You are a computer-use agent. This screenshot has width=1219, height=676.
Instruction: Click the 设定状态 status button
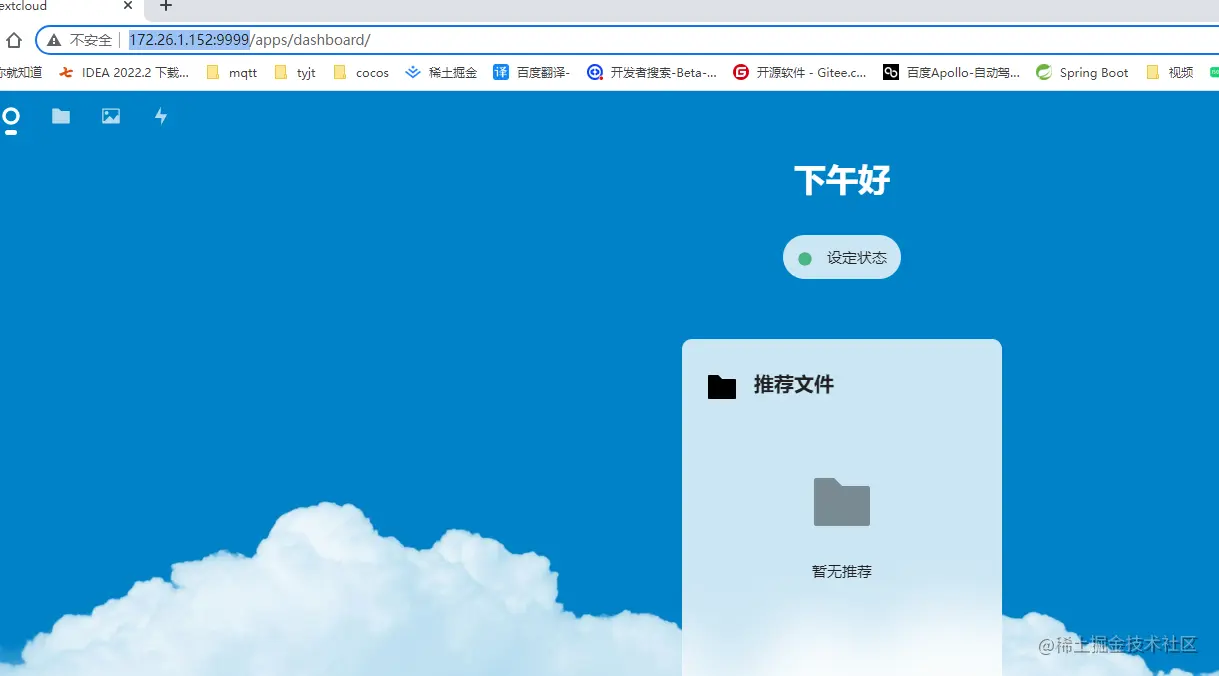click(x=842, y=258)
